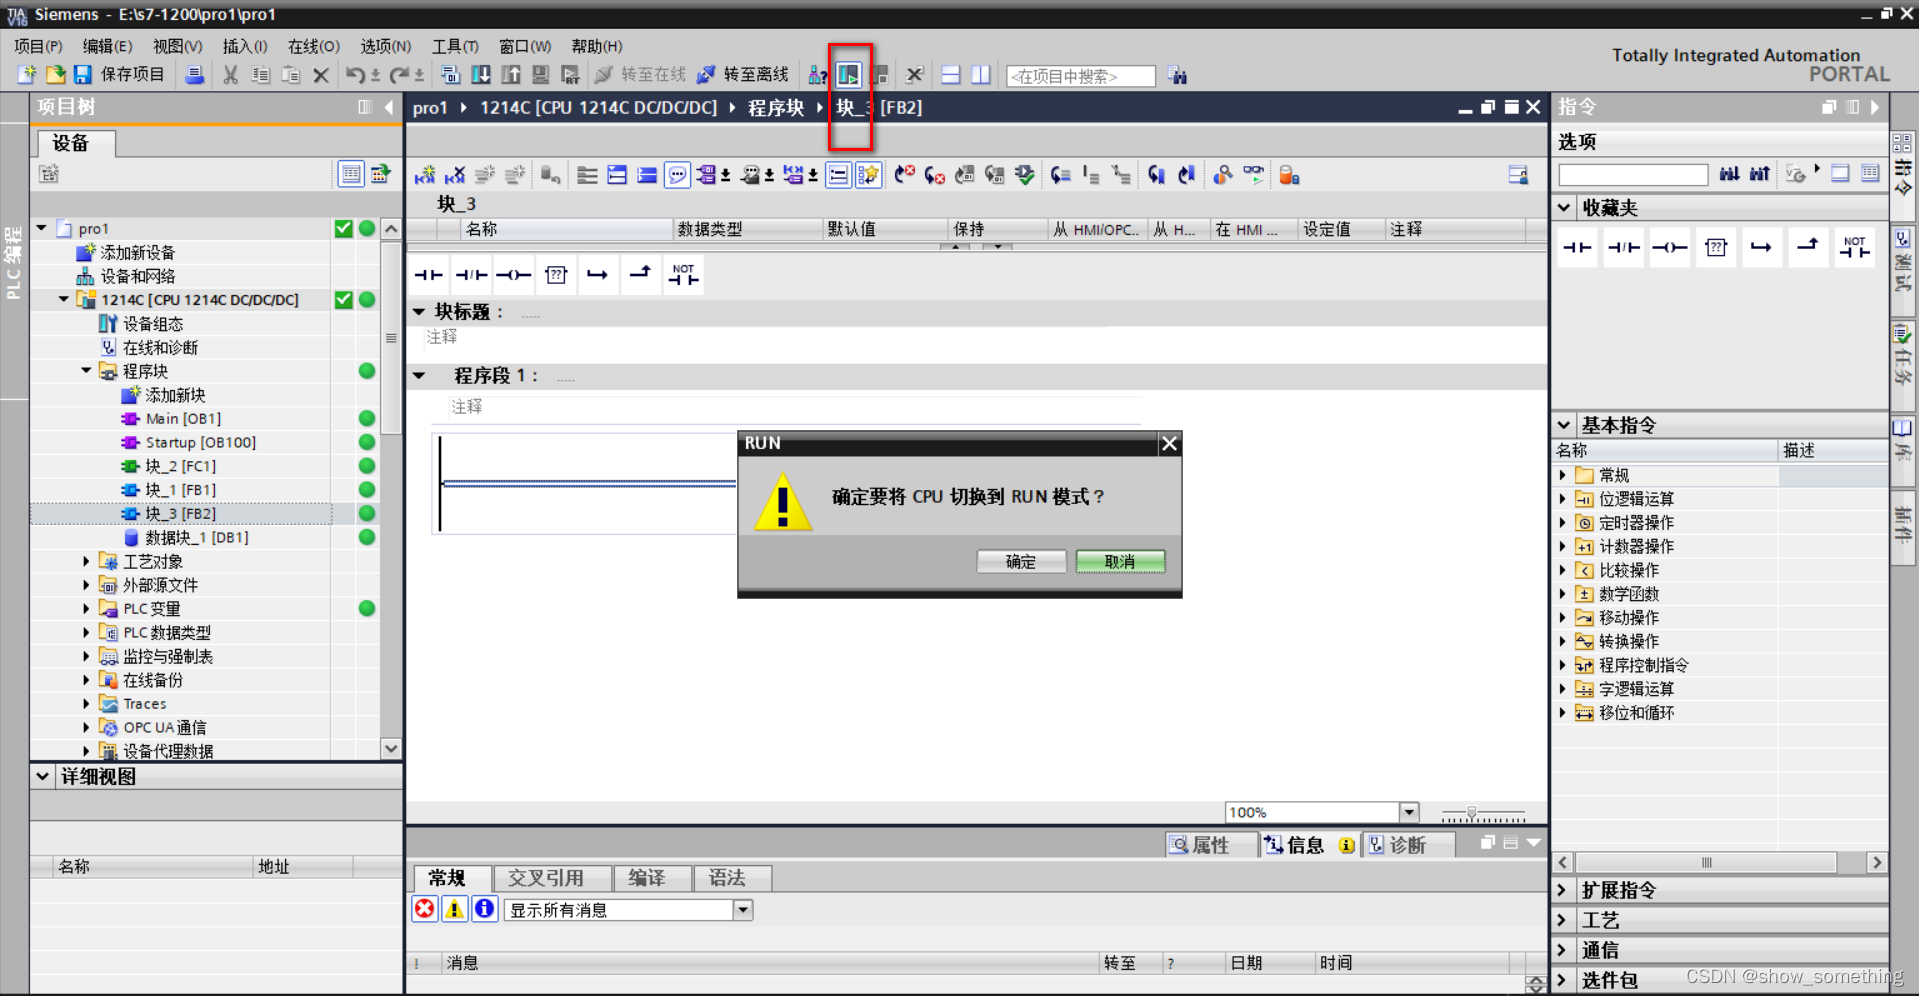Click the load snapshot database lock icon
The height and width of the screenshot is (996, 1919).
click(1289, 175)
